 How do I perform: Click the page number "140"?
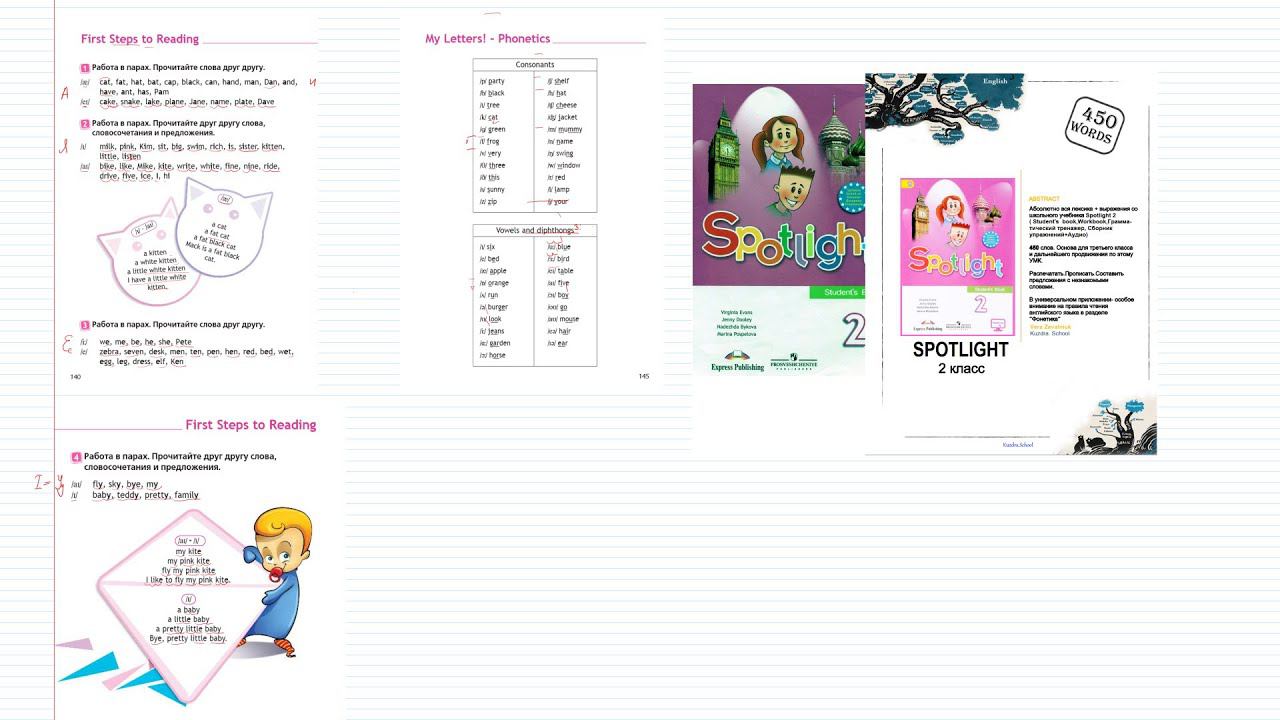coord(75,377)
